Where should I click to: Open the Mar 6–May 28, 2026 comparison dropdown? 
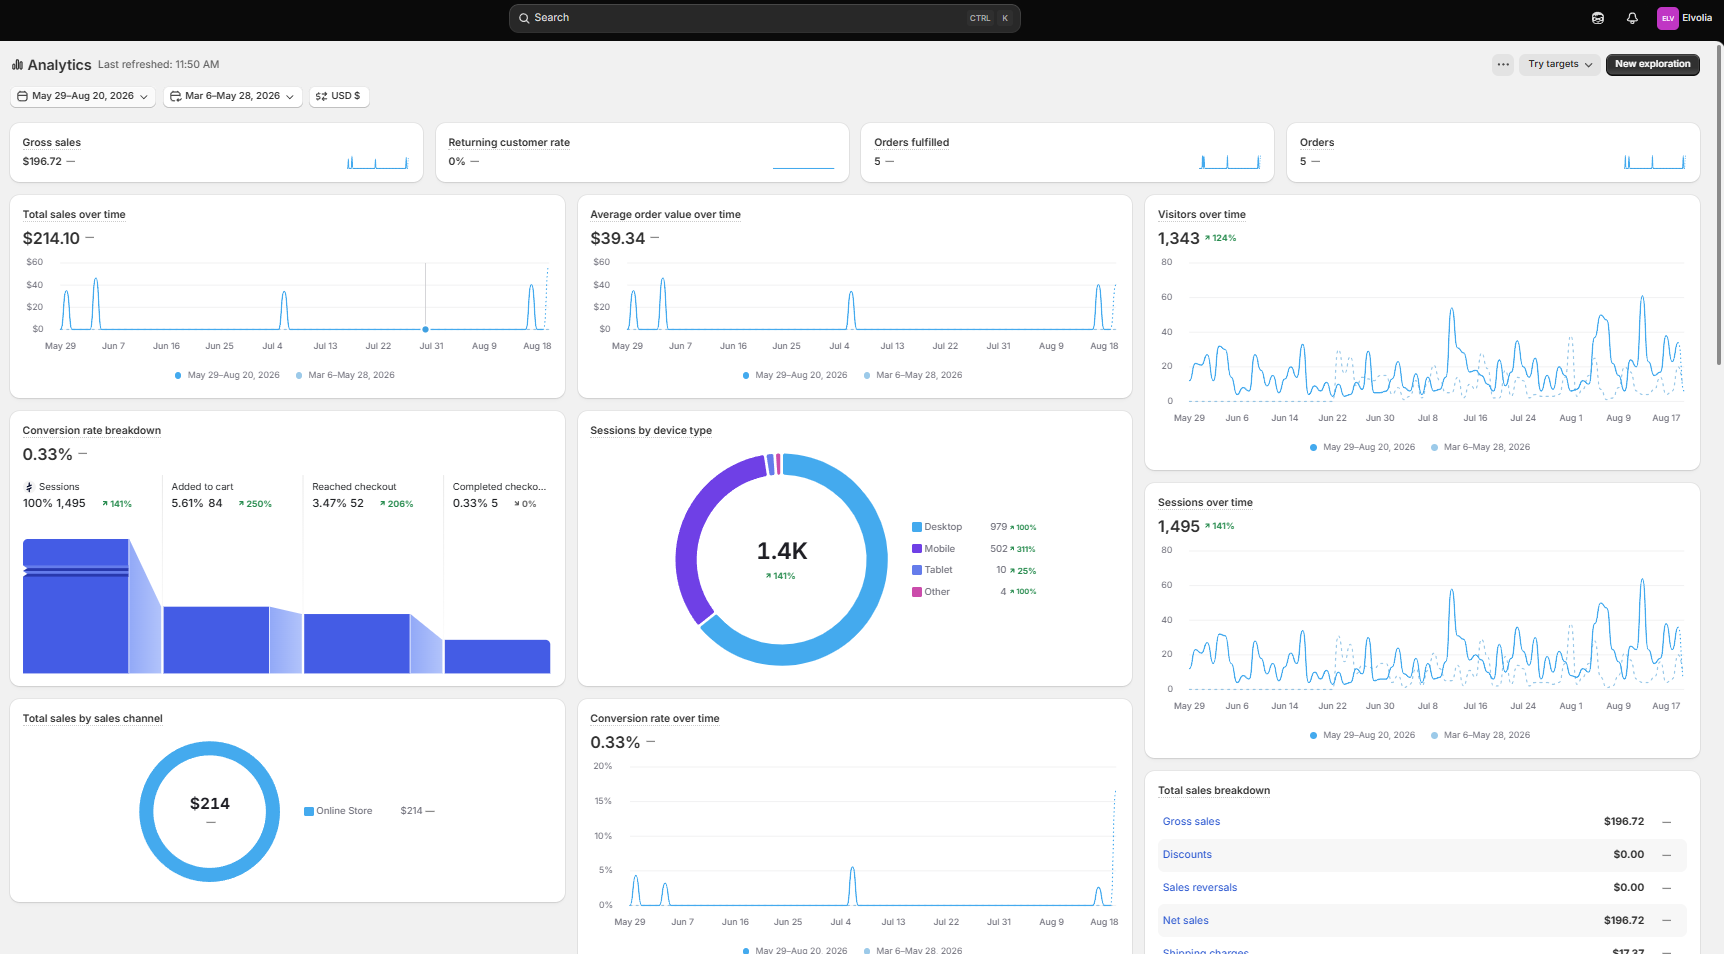(x=232, y=96)
